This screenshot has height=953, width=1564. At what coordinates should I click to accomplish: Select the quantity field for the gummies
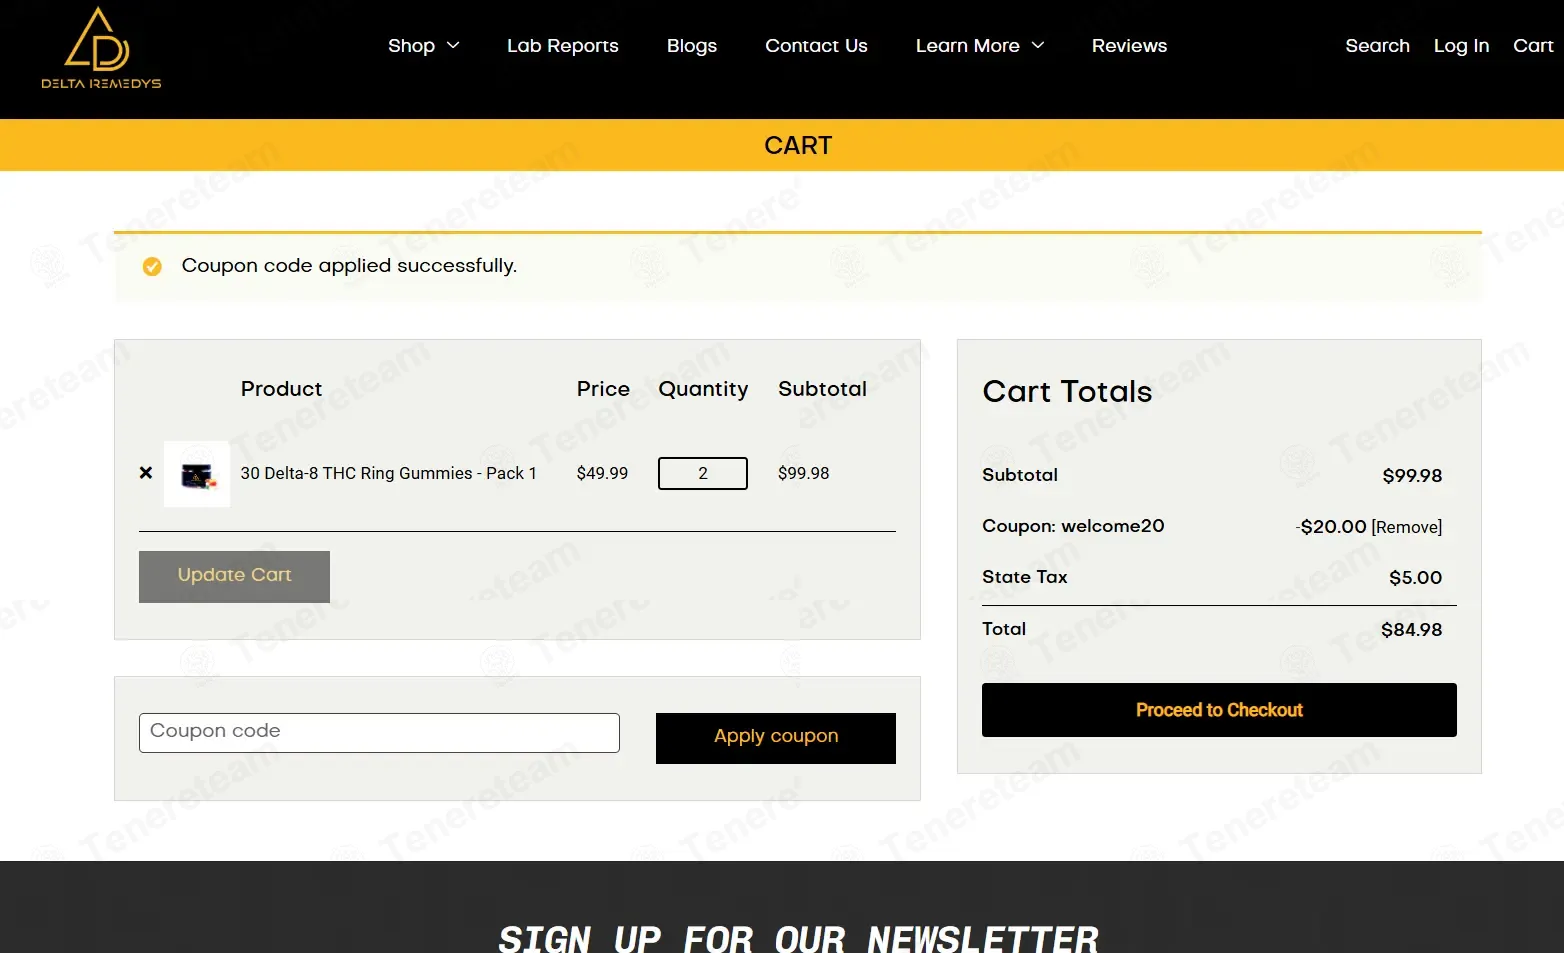click(x=703, y=473)
